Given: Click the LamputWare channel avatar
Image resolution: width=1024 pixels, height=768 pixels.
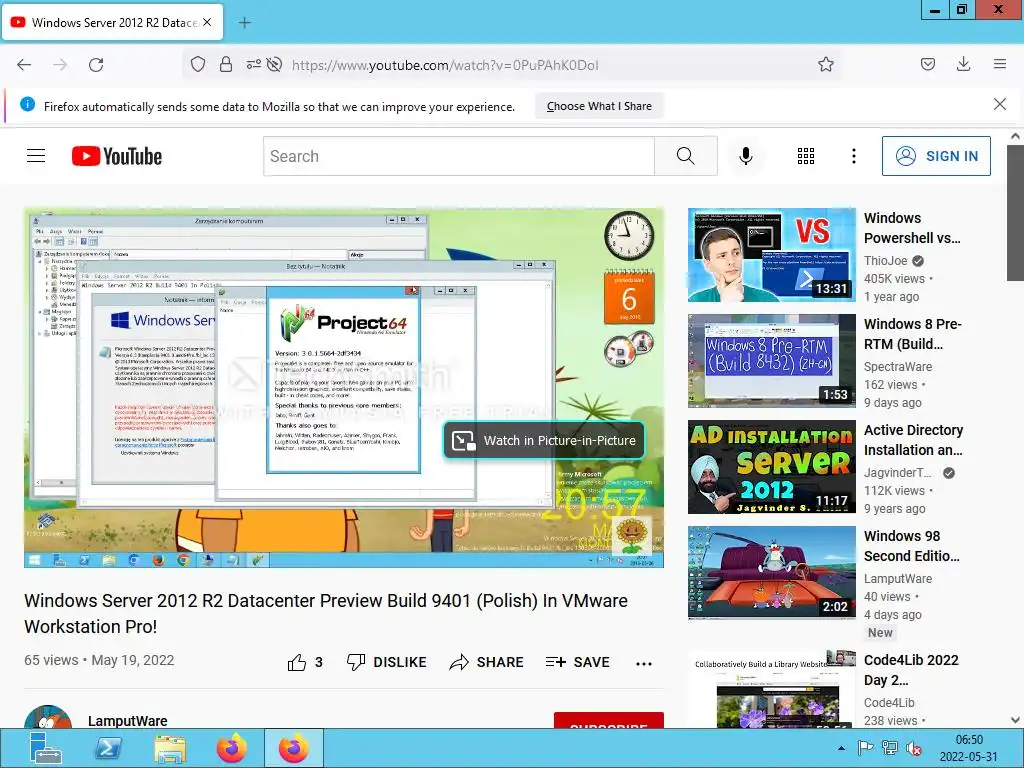Looking at the screenshot, I should click(x=48, y=717).
